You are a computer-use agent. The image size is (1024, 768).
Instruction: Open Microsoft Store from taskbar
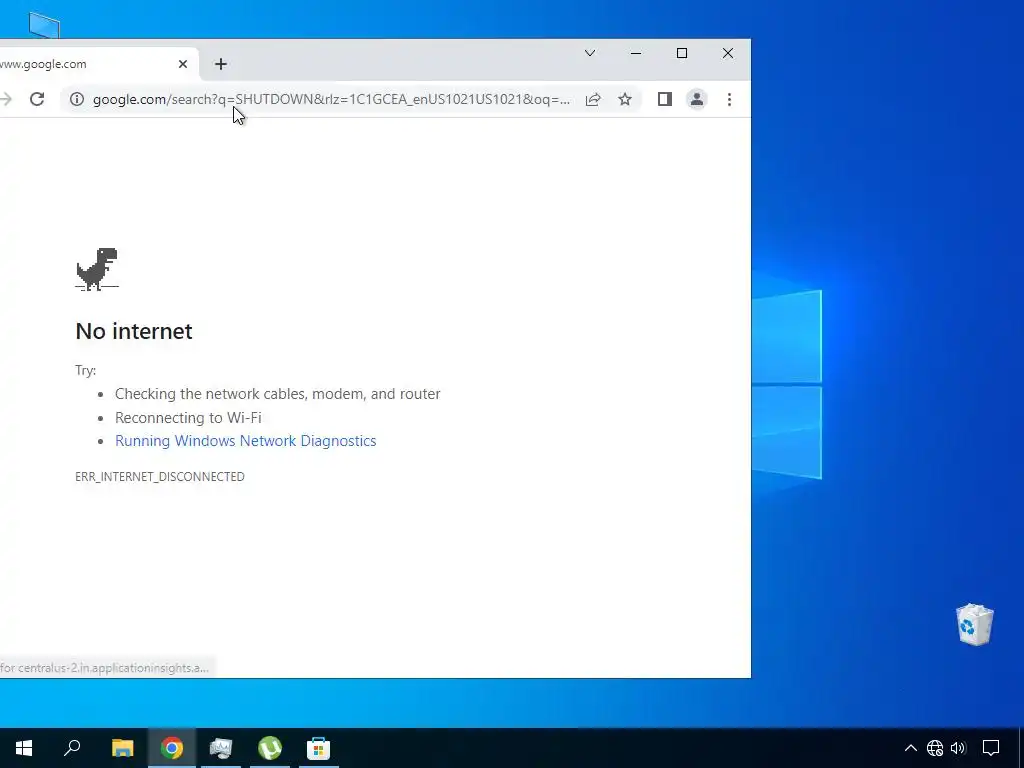click(x=319, y=748)
